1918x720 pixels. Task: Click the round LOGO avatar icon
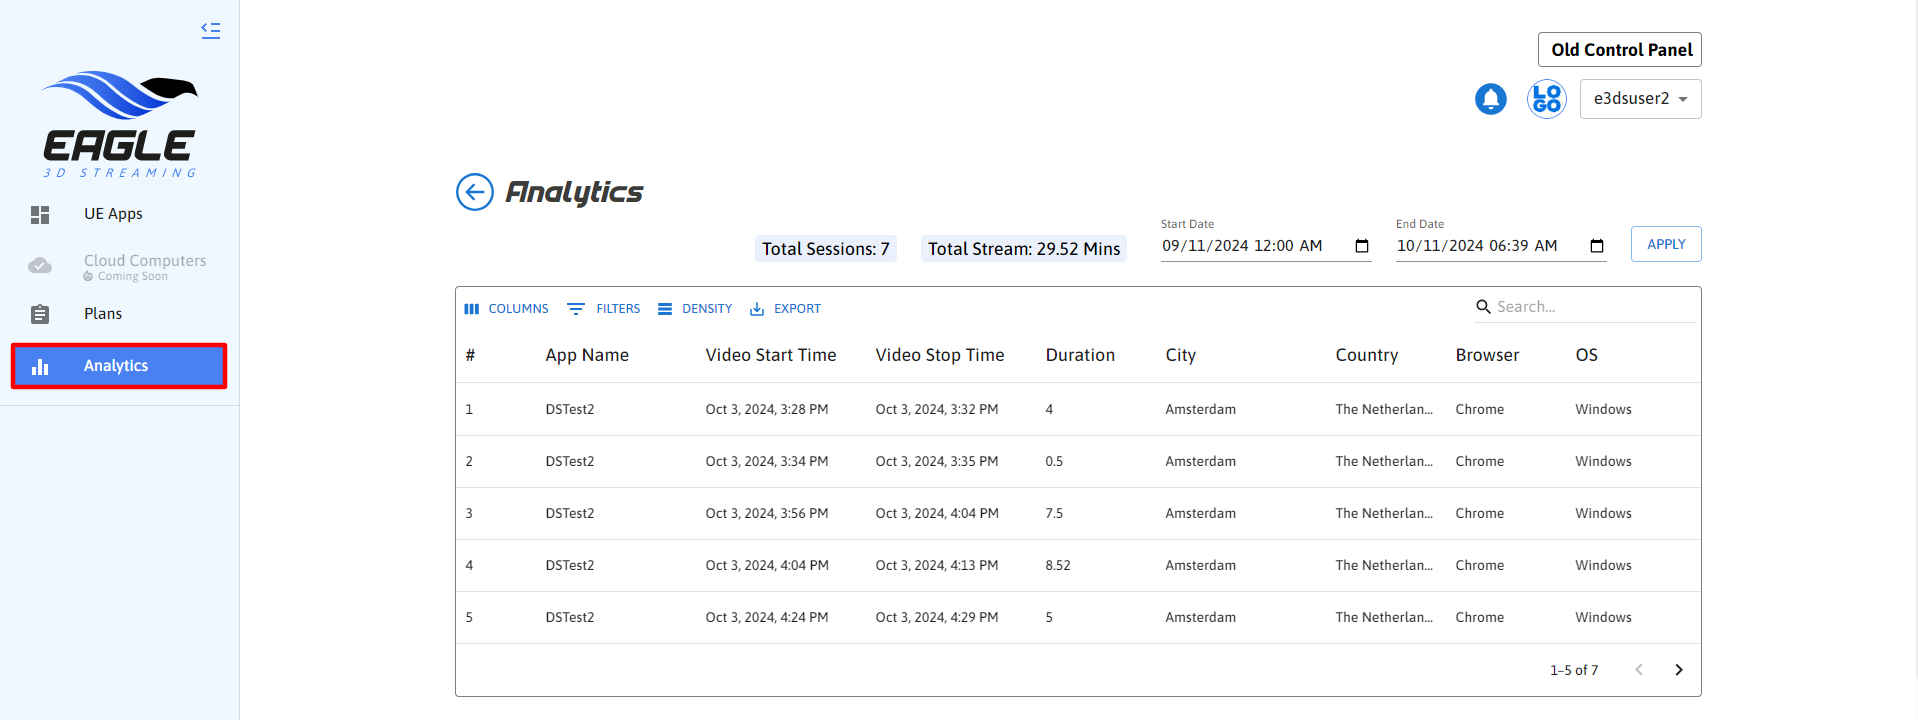coord(1546,99)
